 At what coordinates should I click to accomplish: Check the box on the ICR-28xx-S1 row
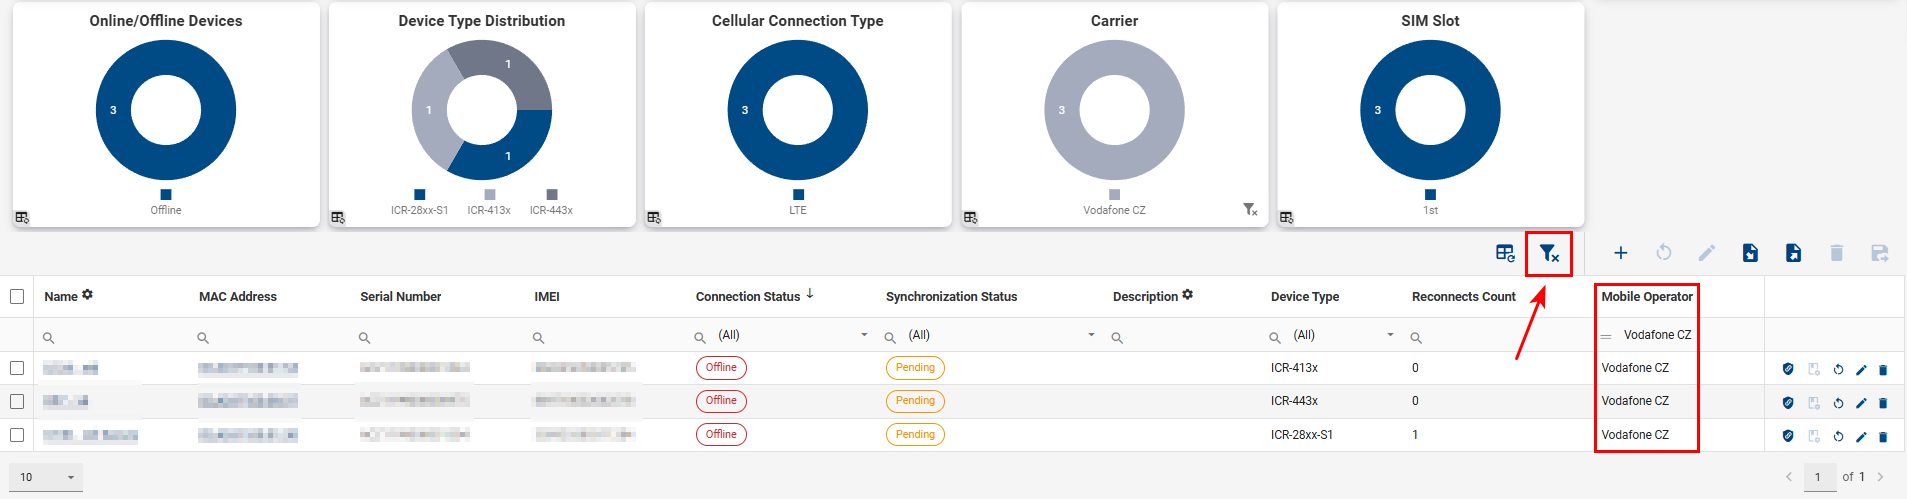[17, 435]
